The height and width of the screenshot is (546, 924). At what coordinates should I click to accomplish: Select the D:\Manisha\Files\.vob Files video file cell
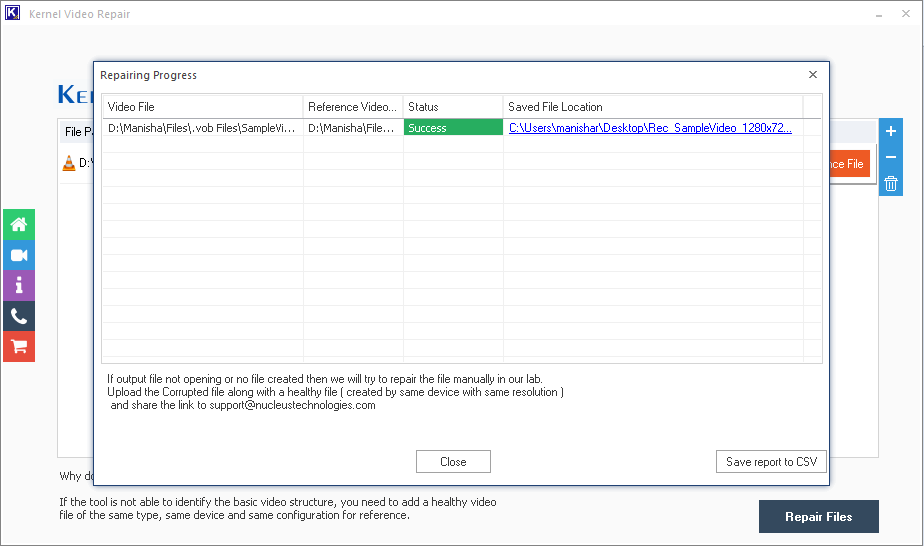(x=203, y=128)
